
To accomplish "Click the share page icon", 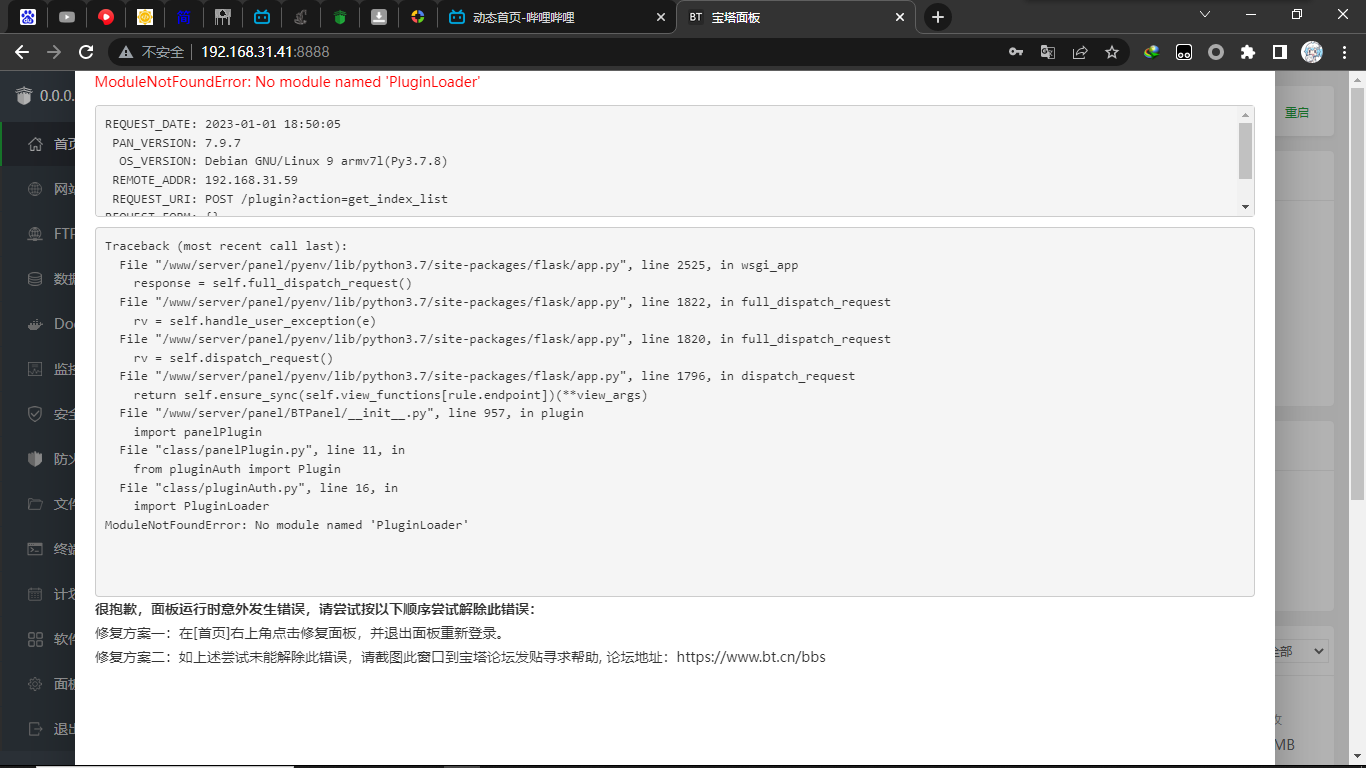I will pyautogui.click(x=1080, y=52).
